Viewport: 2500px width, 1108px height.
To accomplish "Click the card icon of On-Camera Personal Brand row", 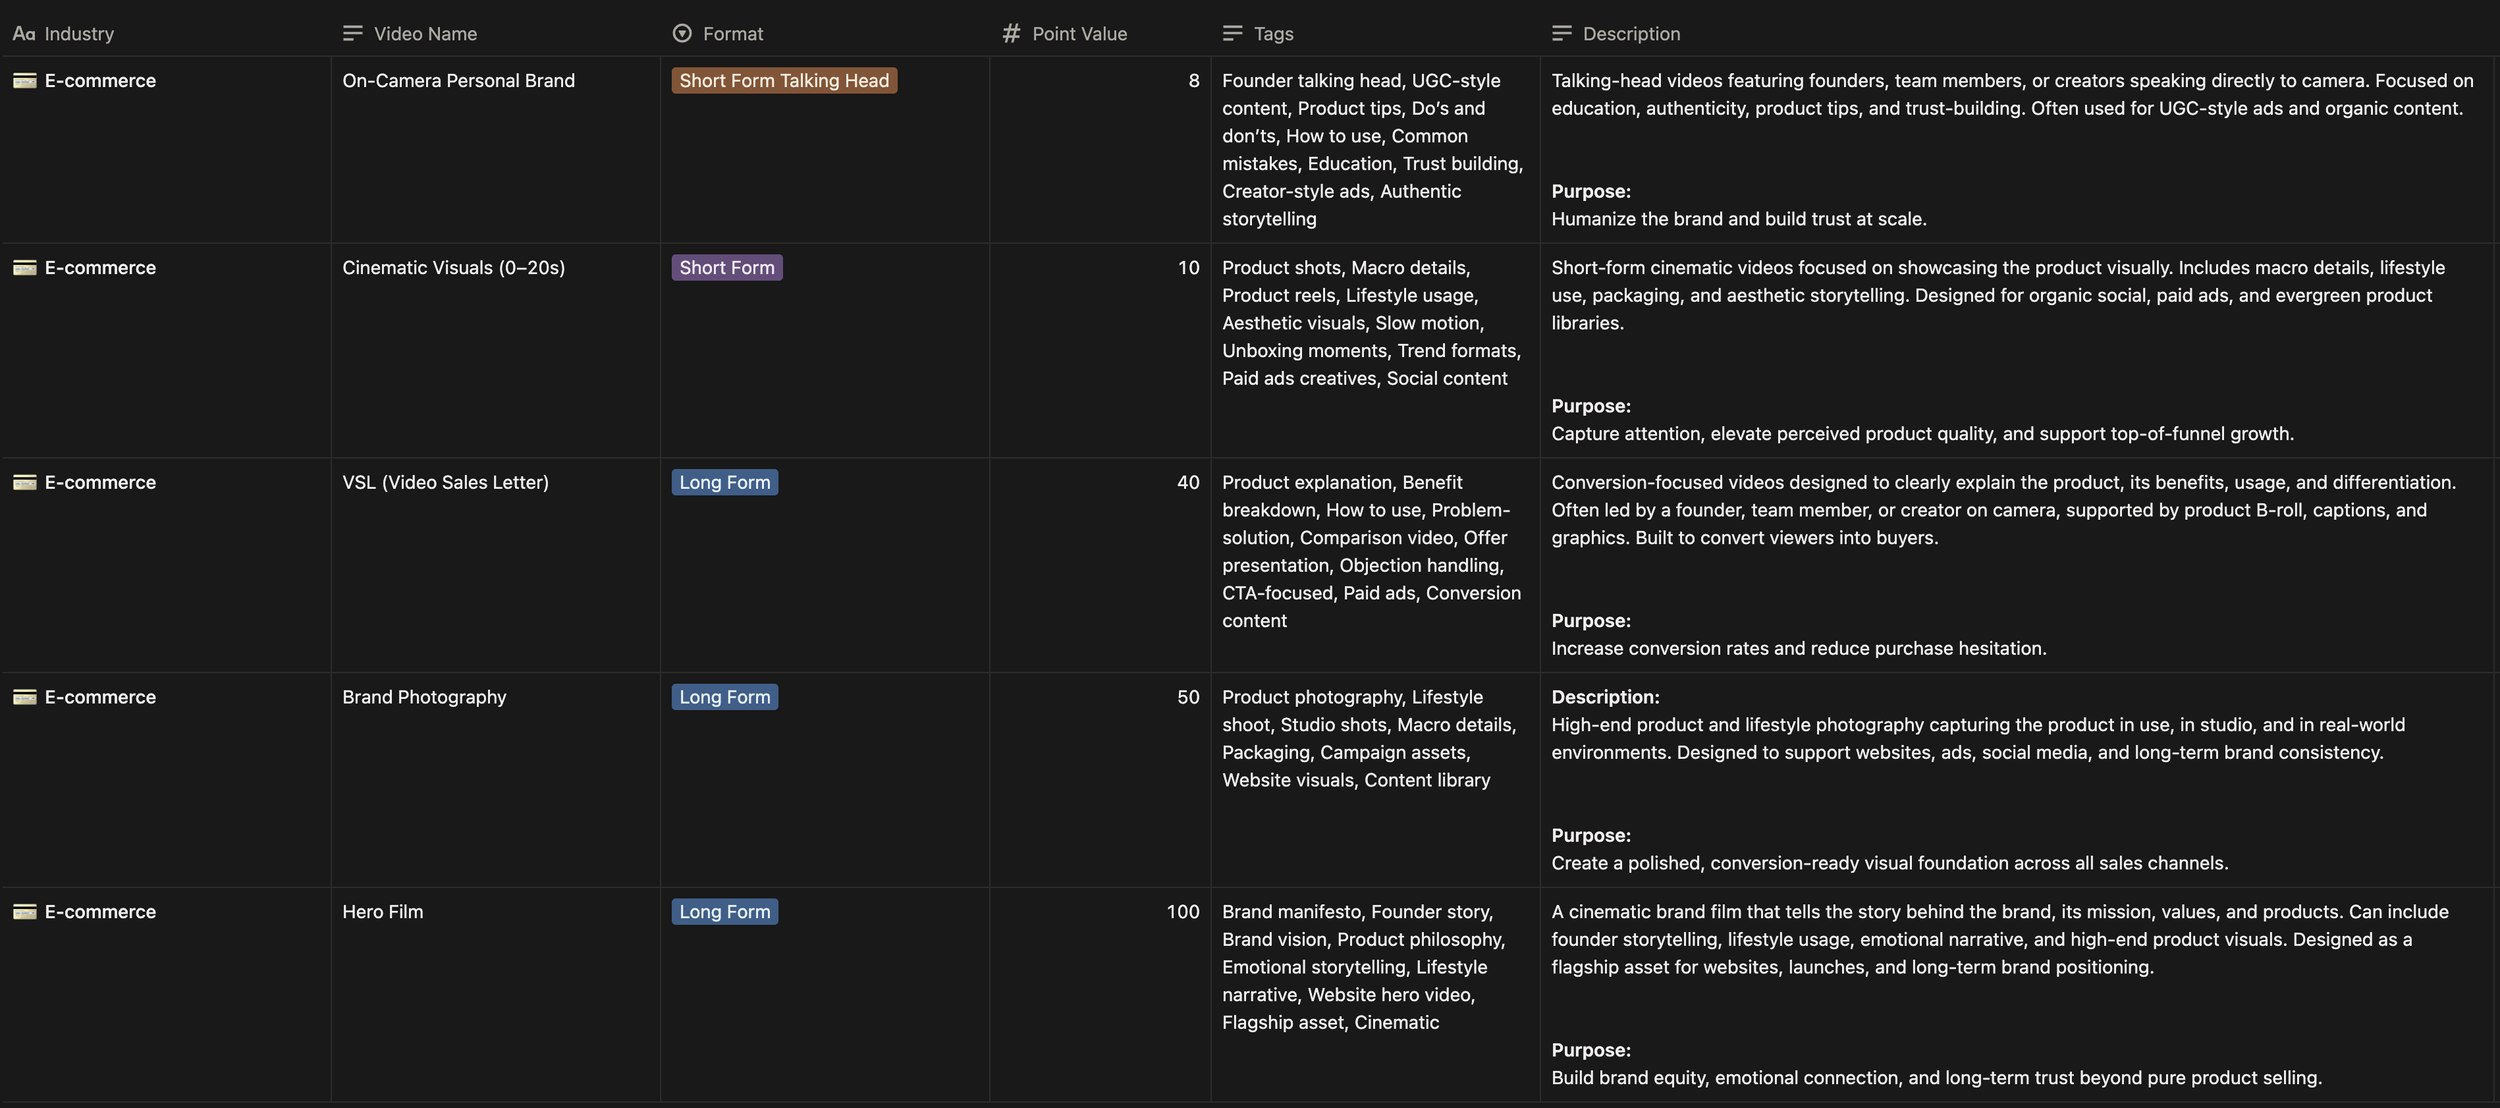I will pos(25,81).
